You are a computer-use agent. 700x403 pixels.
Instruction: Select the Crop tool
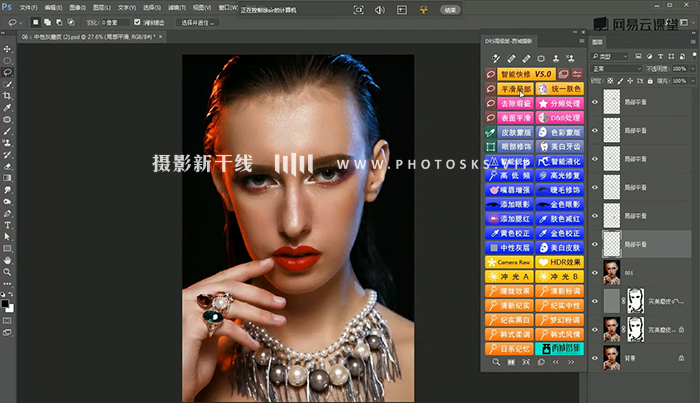(x=7, y=96)
